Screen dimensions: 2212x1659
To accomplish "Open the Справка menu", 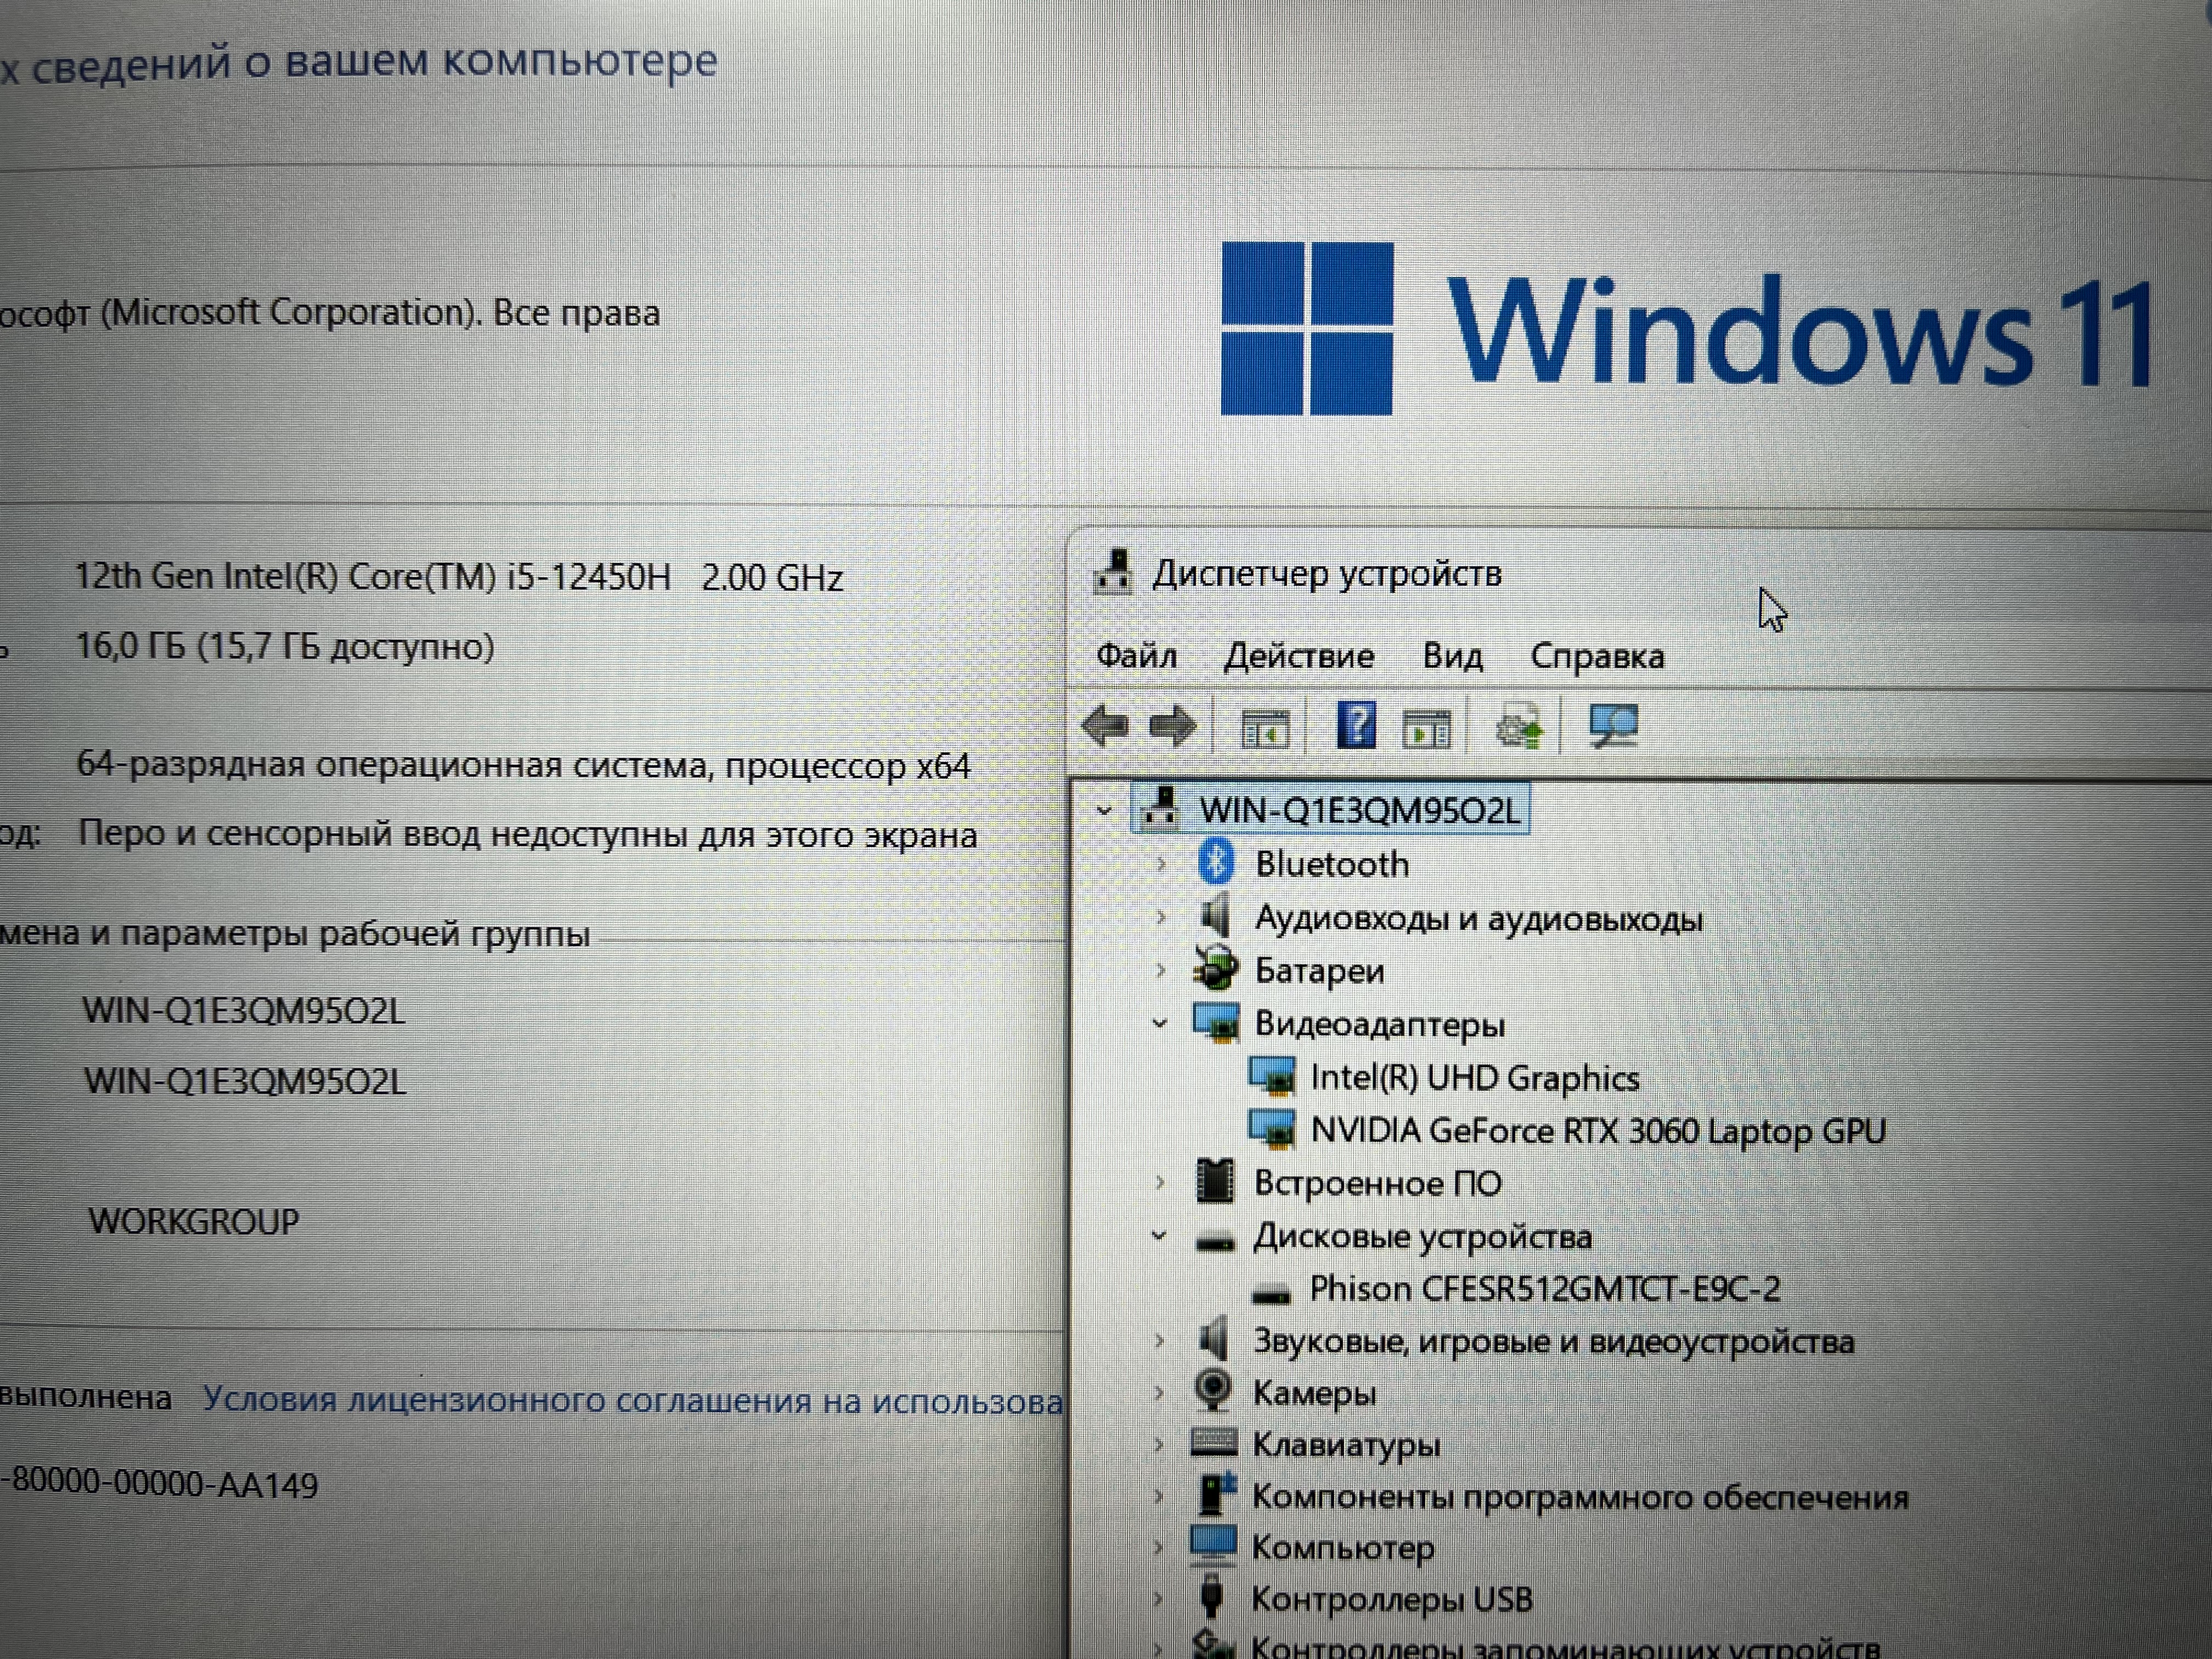I will (1597, 657).
